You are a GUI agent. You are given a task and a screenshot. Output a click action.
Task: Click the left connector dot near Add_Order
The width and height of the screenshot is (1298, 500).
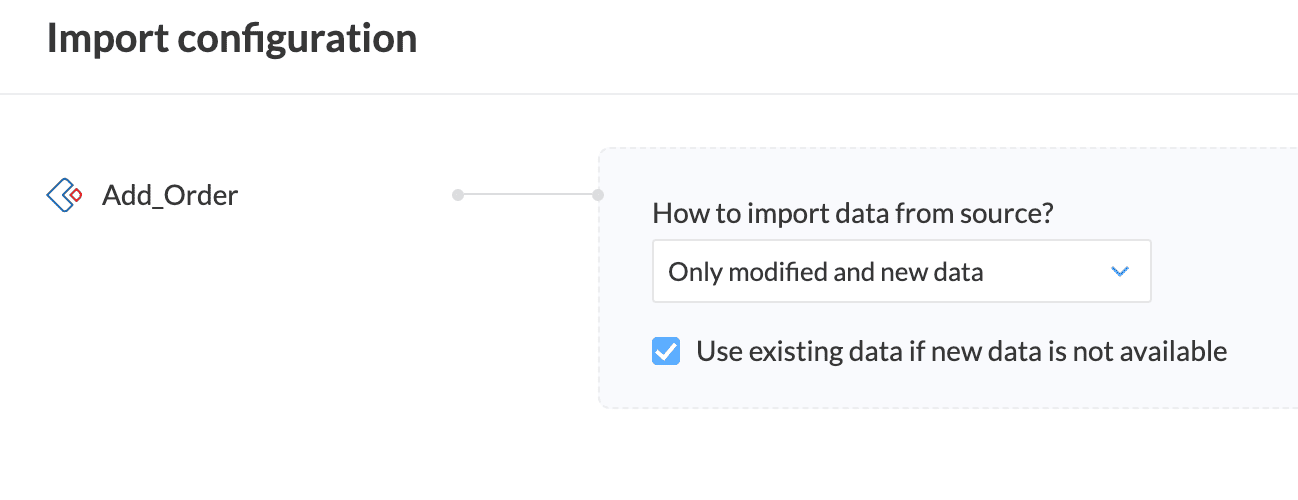(x=458, y=195)
